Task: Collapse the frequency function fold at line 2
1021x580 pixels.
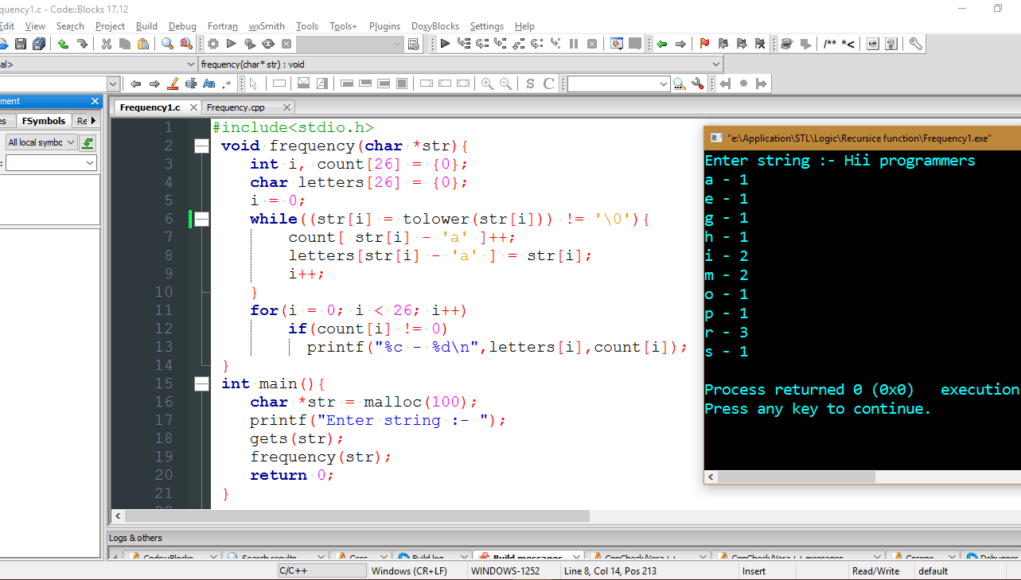Action: pyautogui.click(x=202, y=146)
